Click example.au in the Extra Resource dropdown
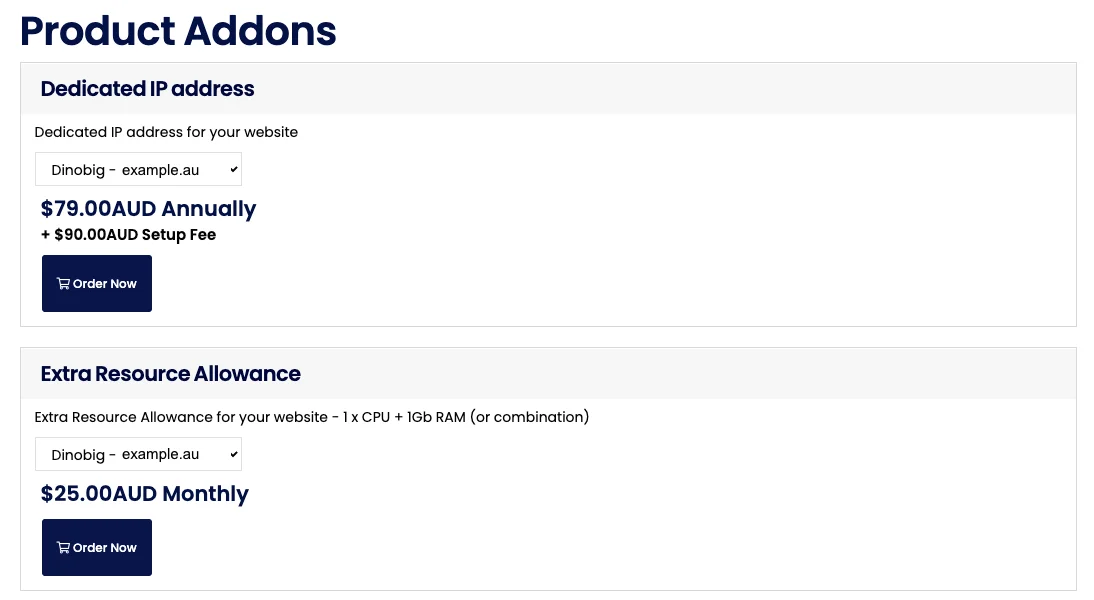 click(160, 454)
